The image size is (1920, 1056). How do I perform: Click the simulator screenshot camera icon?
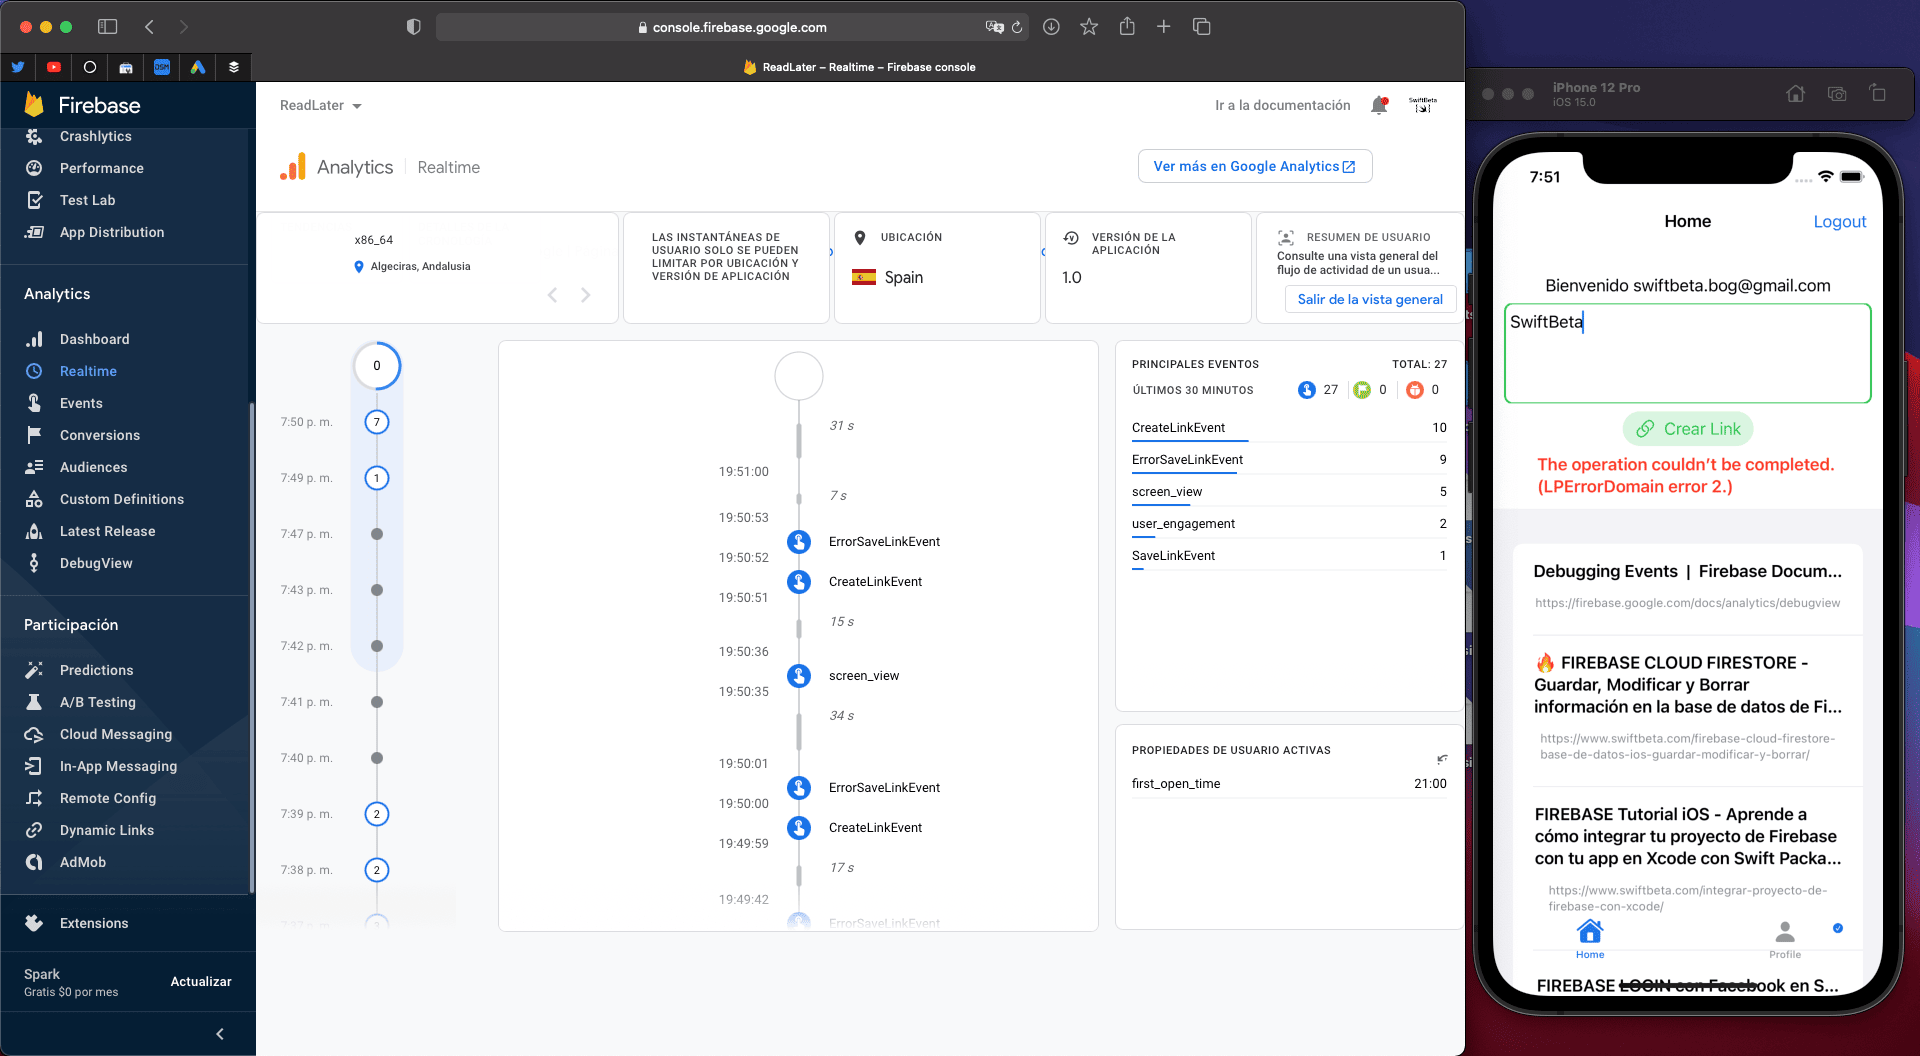tap(1837, 94)
